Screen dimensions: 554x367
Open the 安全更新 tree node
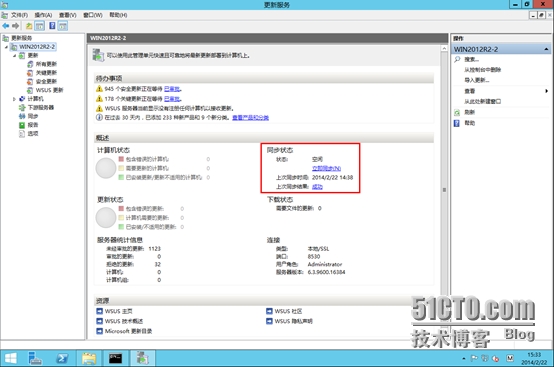[46, 81]
